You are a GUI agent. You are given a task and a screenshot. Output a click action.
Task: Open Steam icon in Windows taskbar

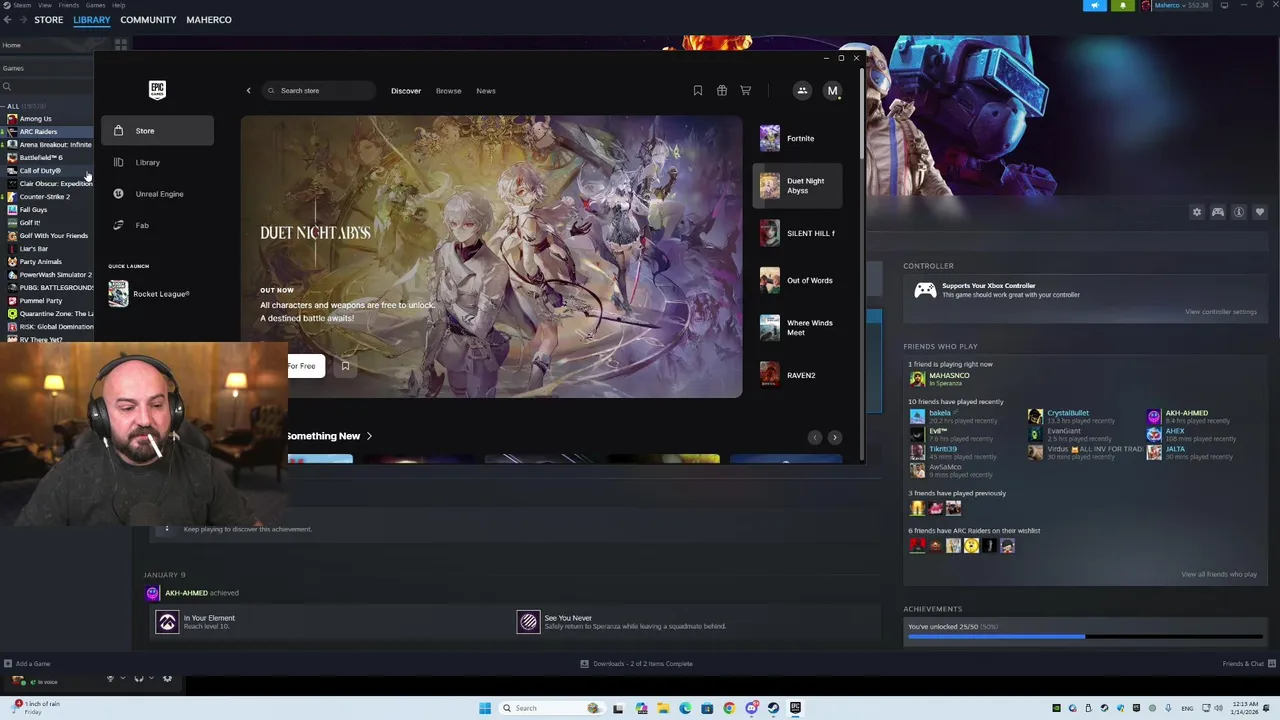tap(773, 708)
